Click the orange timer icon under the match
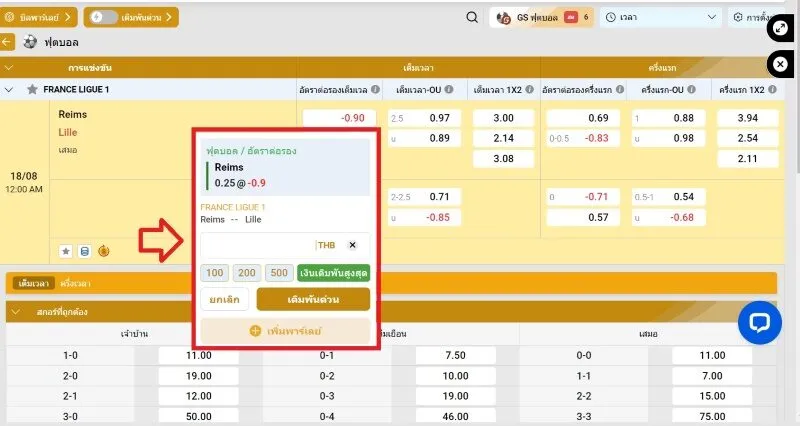Screen dimensions: 800x426 coord(104,251)
